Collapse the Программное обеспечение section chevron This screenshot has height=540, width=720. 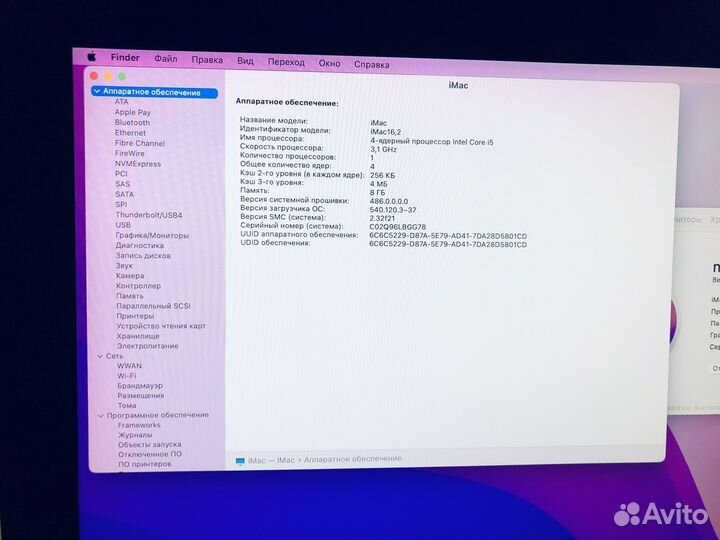pos(101,416)
